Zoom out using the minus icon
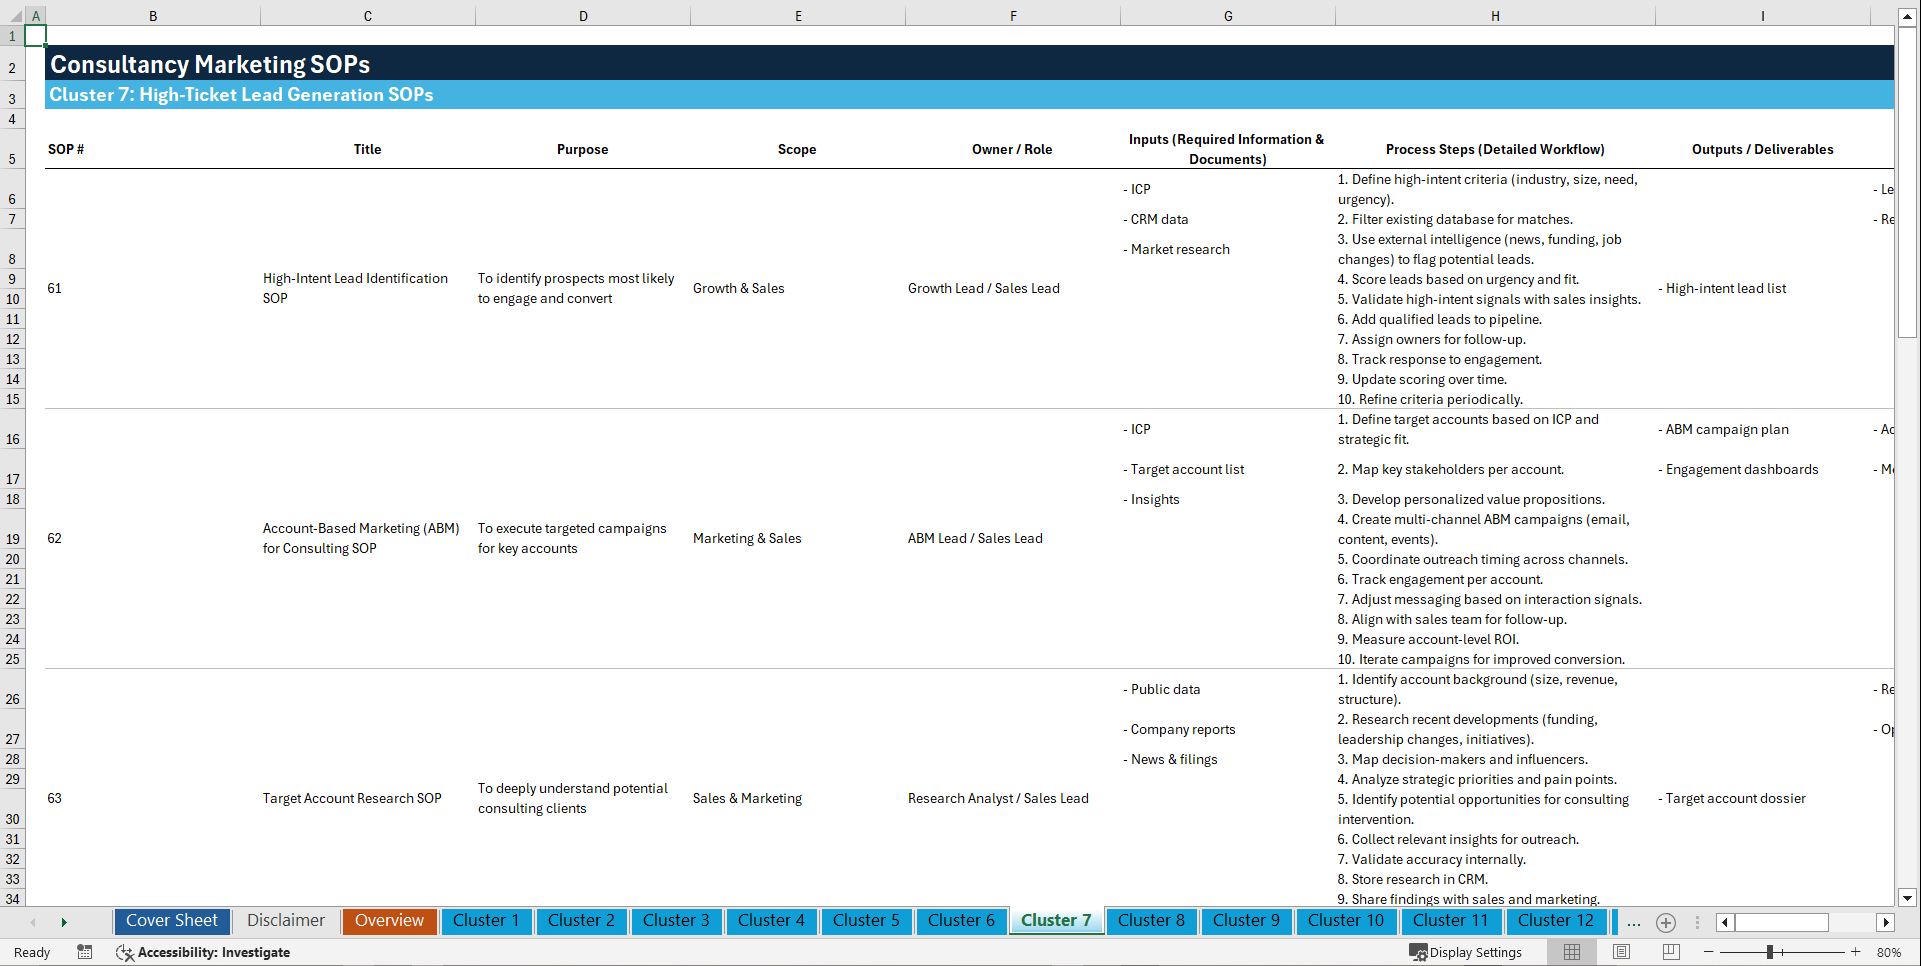The width and height of the screenshot is (1921, 966). click(x=1710, y=952)
